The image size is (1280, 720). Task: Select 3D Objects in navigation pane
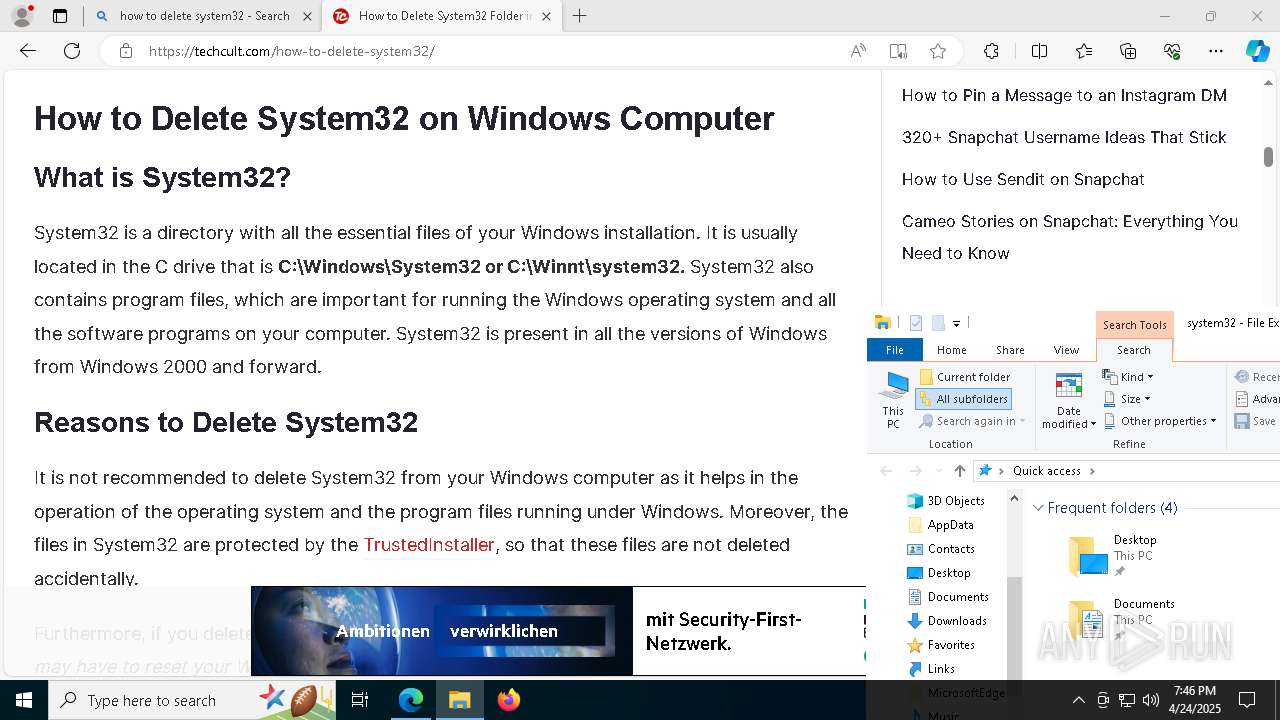(946, 501)
